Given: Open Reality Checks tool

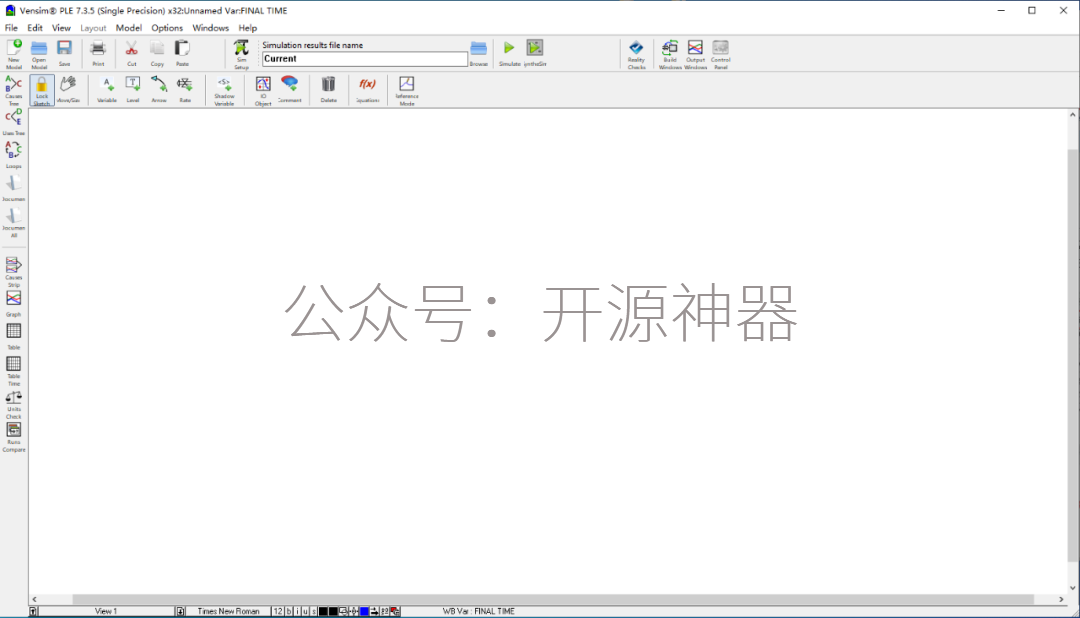Looking at the screenshot, I should pyautogui.click(x=636, y=53).
